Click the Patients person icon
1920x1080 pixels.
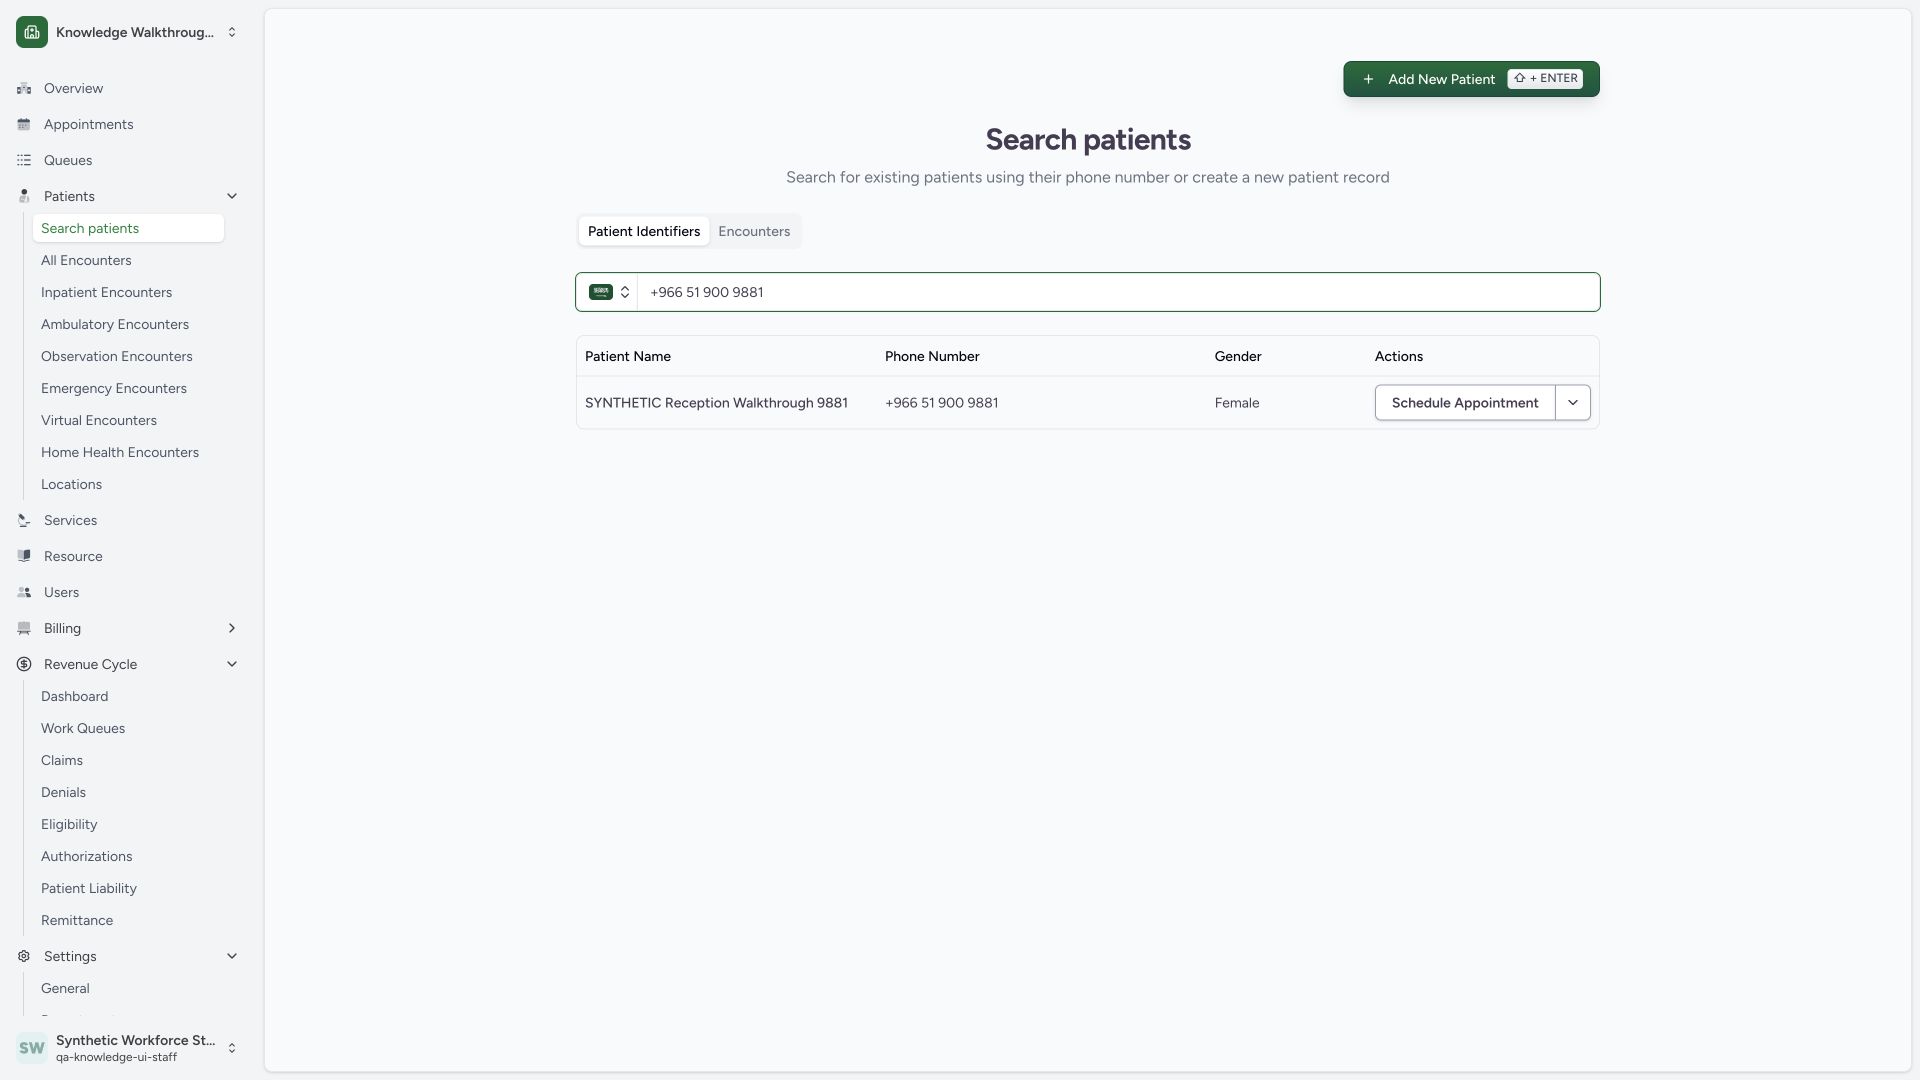(24, 196)
